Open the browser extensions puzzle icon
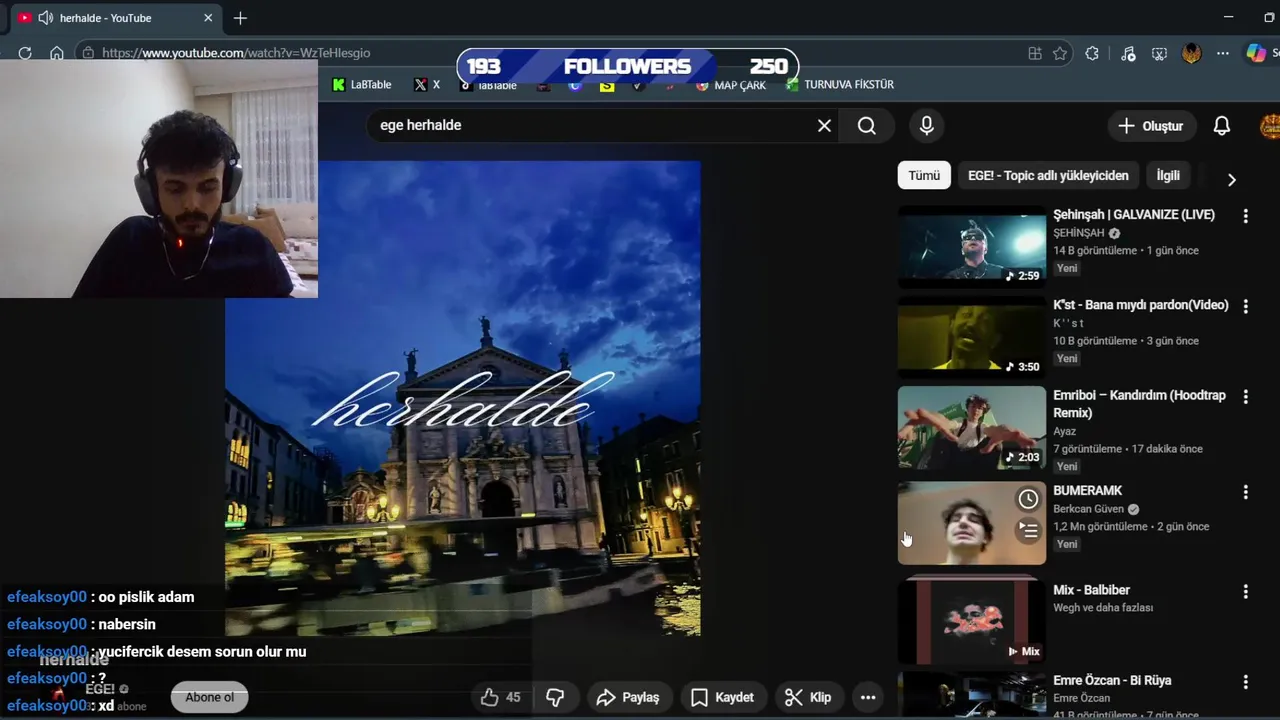Screen dimensions: 1280x720 pos(1092,53)
